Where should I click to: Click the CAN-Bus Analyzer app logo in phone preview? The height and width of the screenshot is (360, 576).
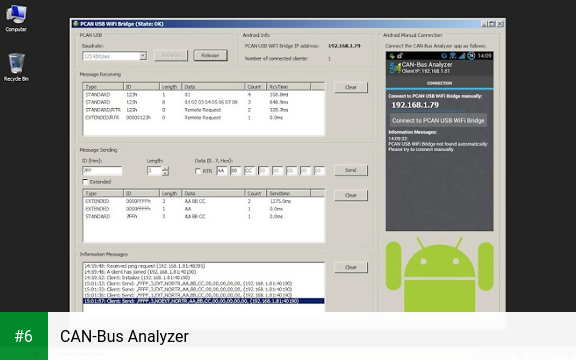click(395, 68)
